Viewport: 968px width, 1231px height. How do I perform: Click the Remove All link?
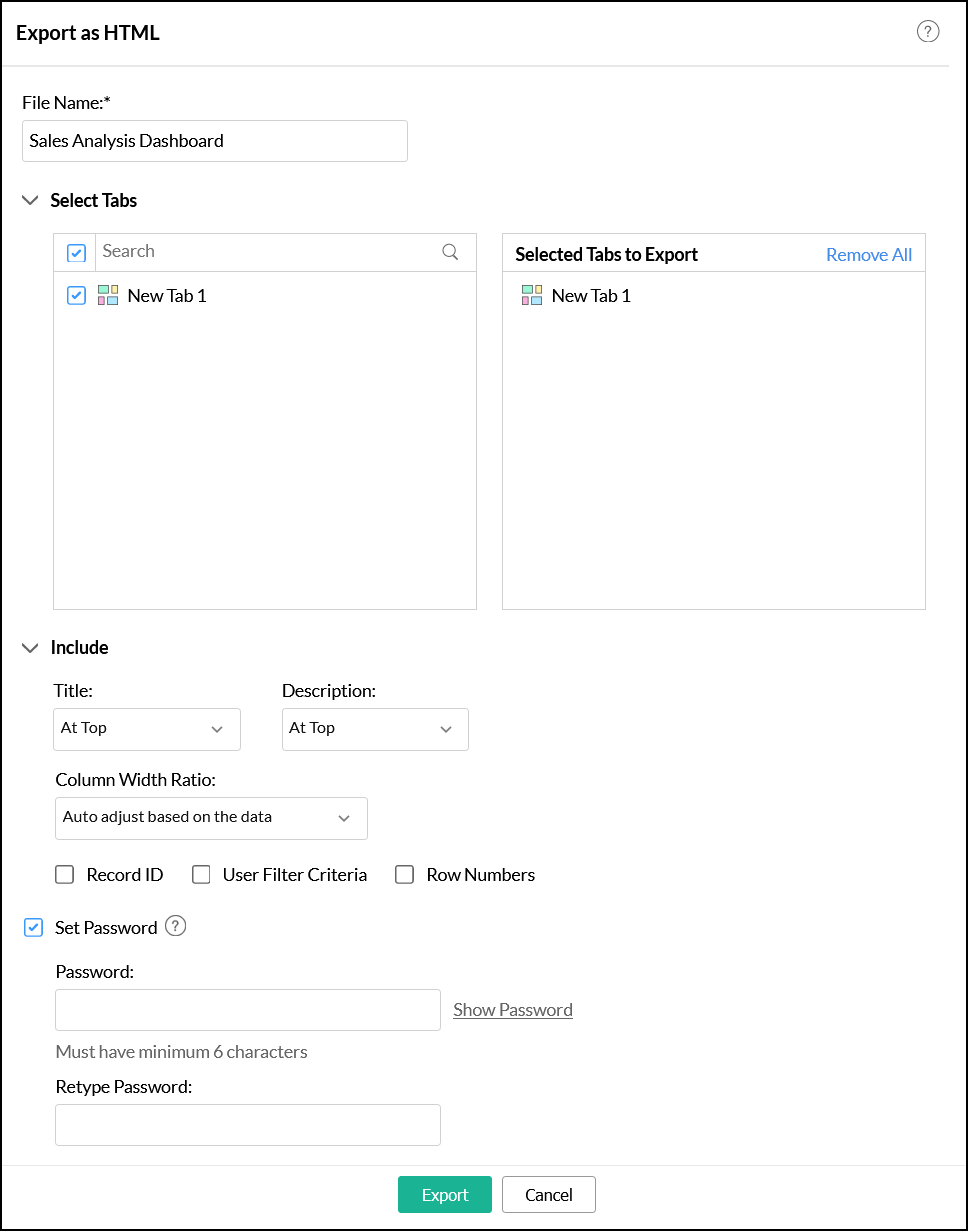tap(869, 255)
